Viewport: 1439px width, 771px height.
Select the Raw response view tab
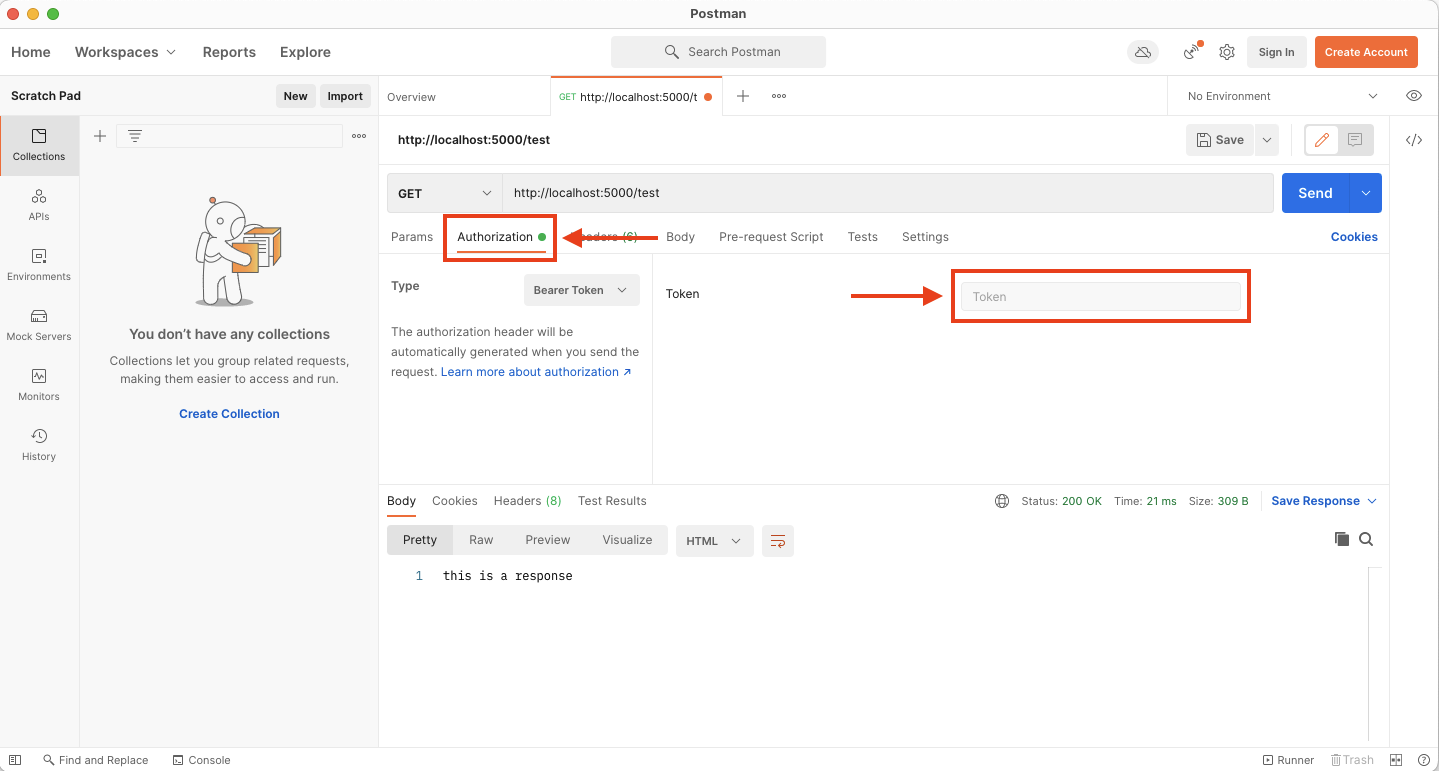click(481, 540)
